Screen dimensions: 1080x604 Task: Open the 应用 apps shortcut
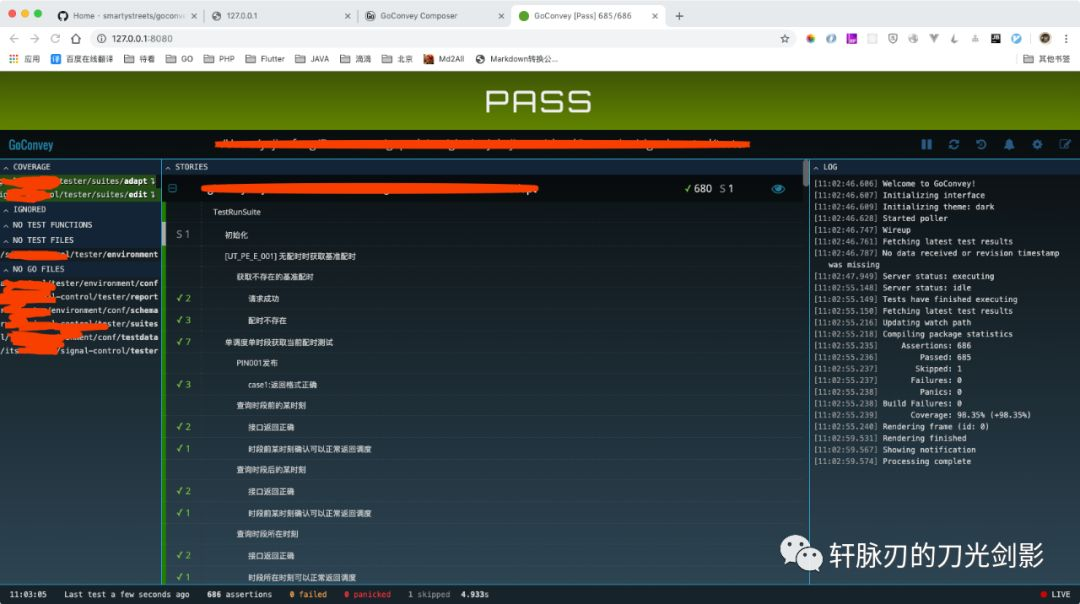(24, 59)
